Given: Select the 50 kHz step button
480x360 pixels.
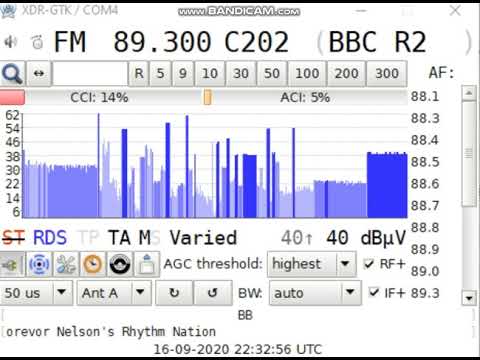Looking at the screenshot, I should [x=272, y=73].
